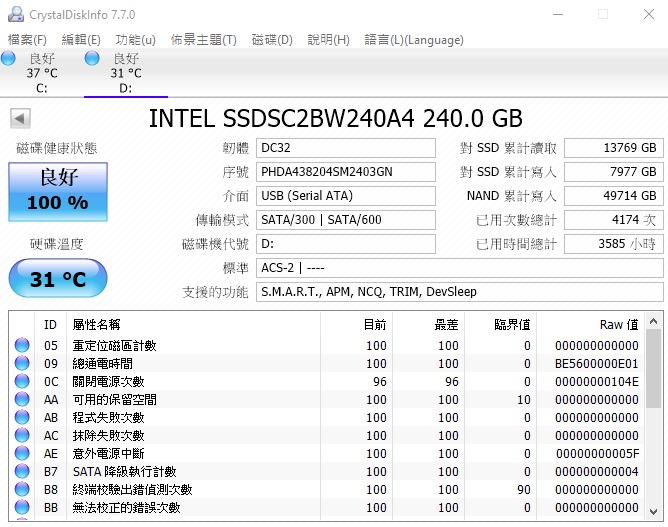
Task: Click NAND writes value 49714 GB
Action: pos(614,196)
